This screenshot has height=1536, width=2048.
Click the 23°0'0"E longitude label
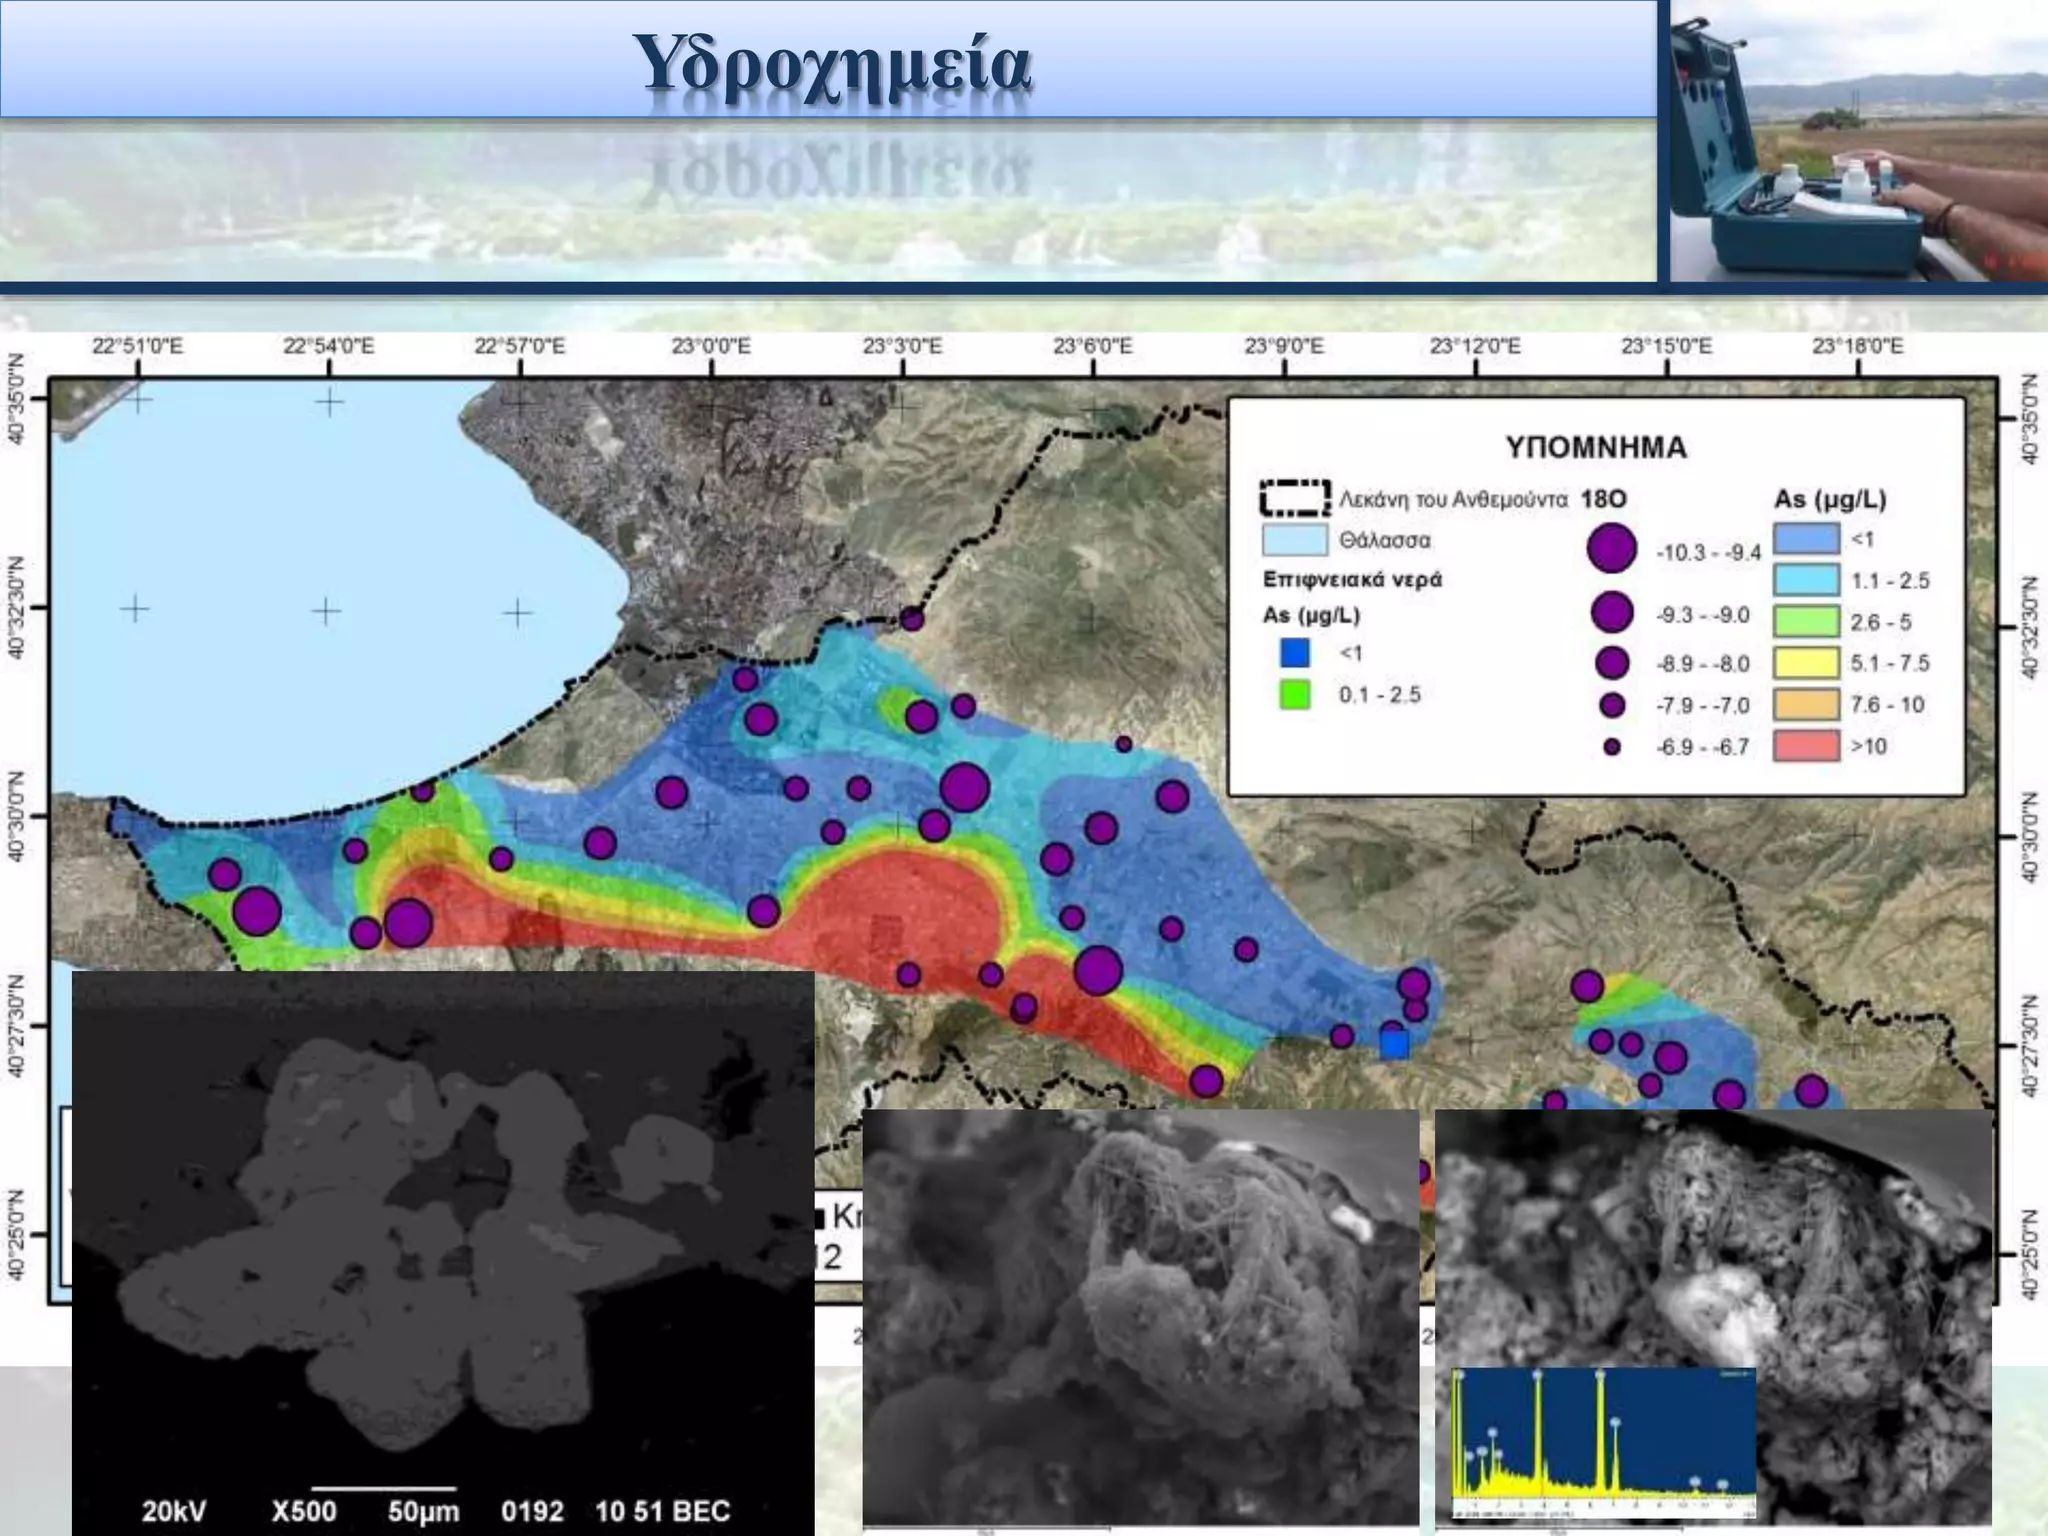coord(710,347)
